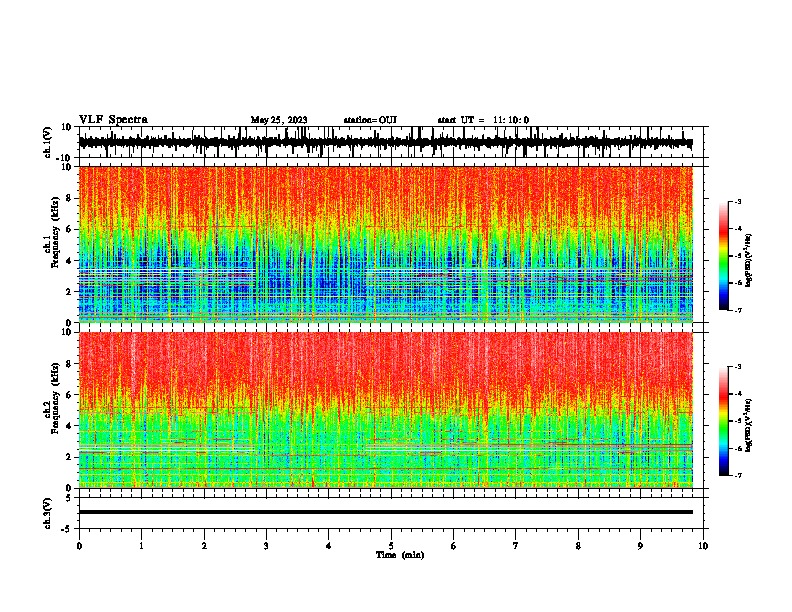Screen dimensions: 792x612
Task: Click the "ch.2 Frequency (kHz)" axis label
Action: pos(51,397)
